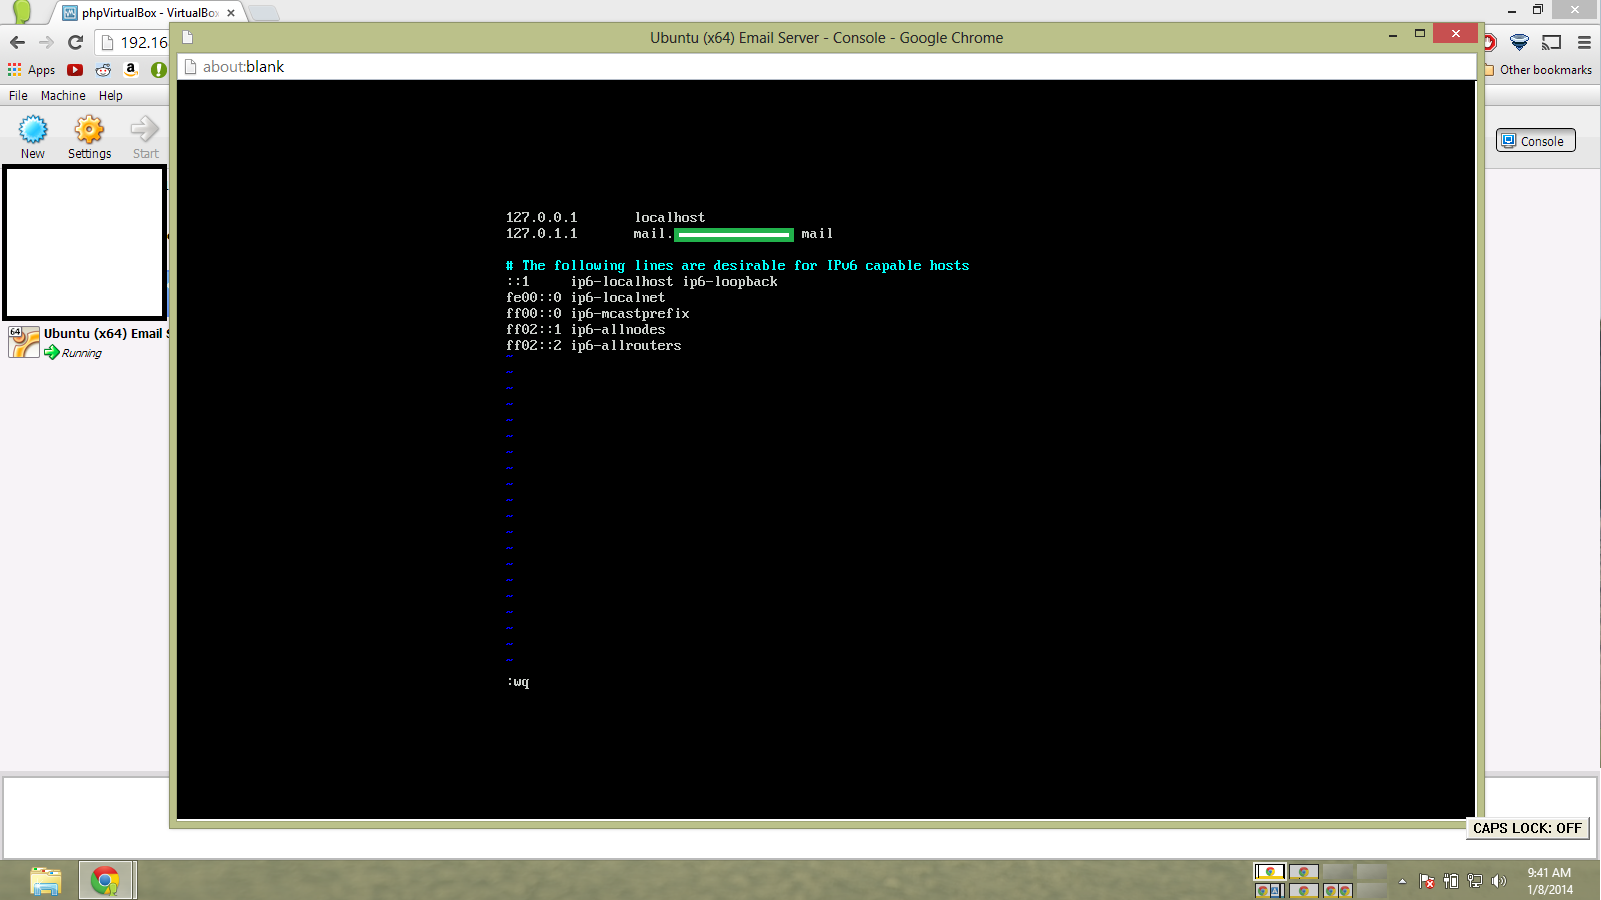Viewport: 1601px width, 900px height.
Task: Open a new Chrome tab
Action: (x=263, y=13)
